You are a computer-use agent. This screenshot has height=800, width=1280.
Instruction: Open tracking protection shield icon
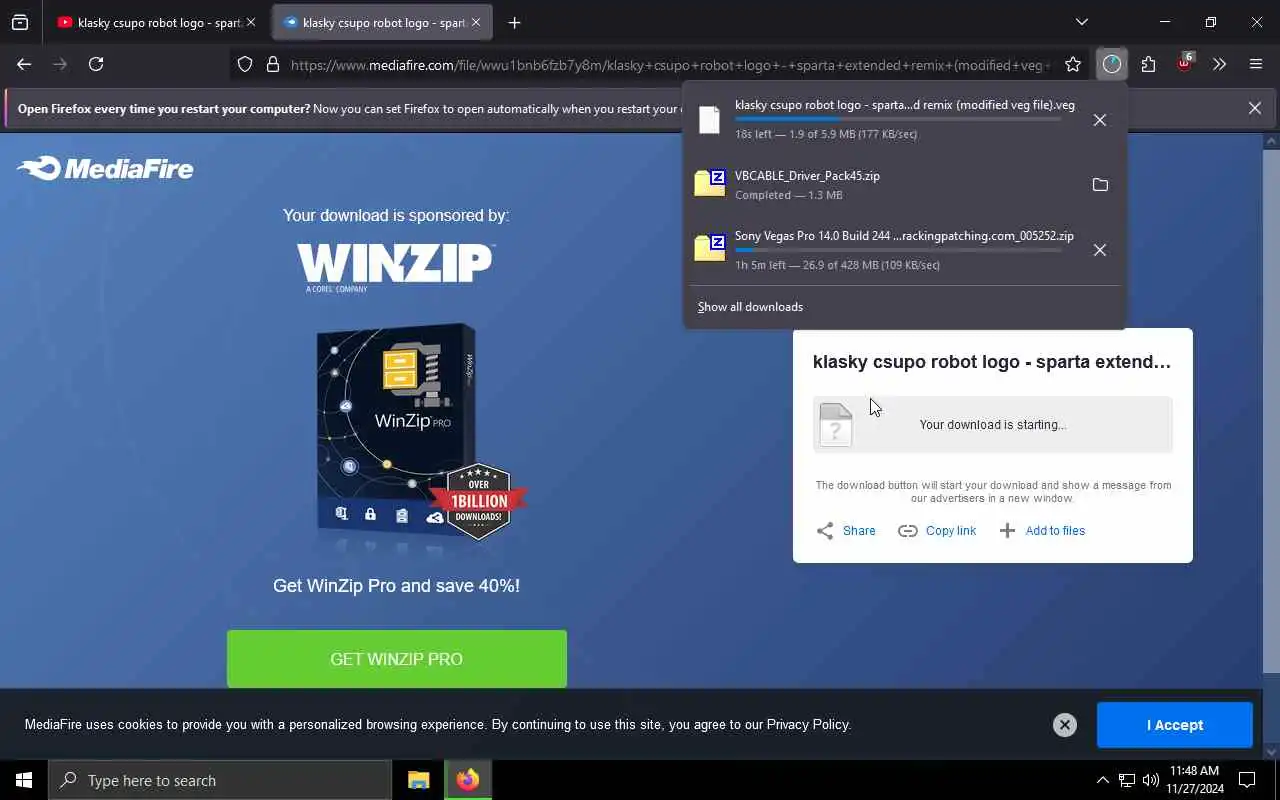pyautogui.click(x=245, y=65)
